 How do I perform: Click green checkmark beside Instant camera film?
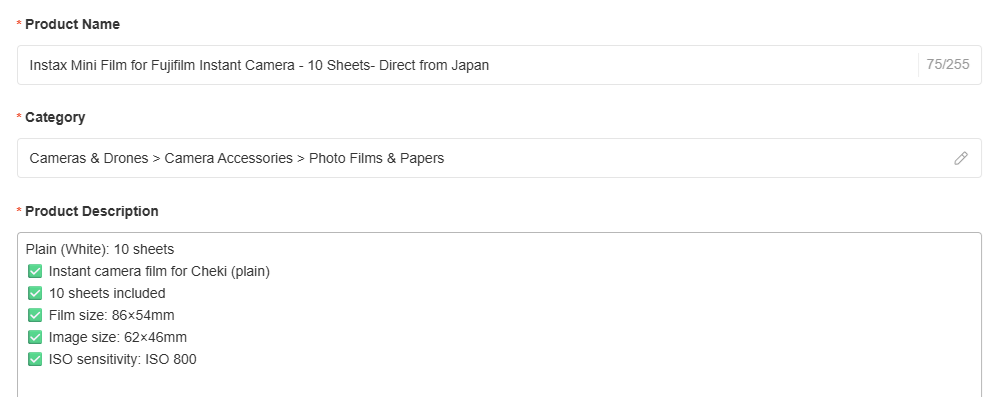(35, 271)
